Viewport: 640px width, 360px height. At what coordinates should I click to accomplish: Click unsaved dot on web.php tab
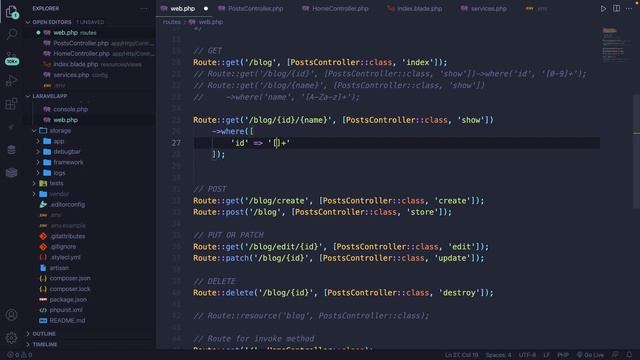[206, 9]
